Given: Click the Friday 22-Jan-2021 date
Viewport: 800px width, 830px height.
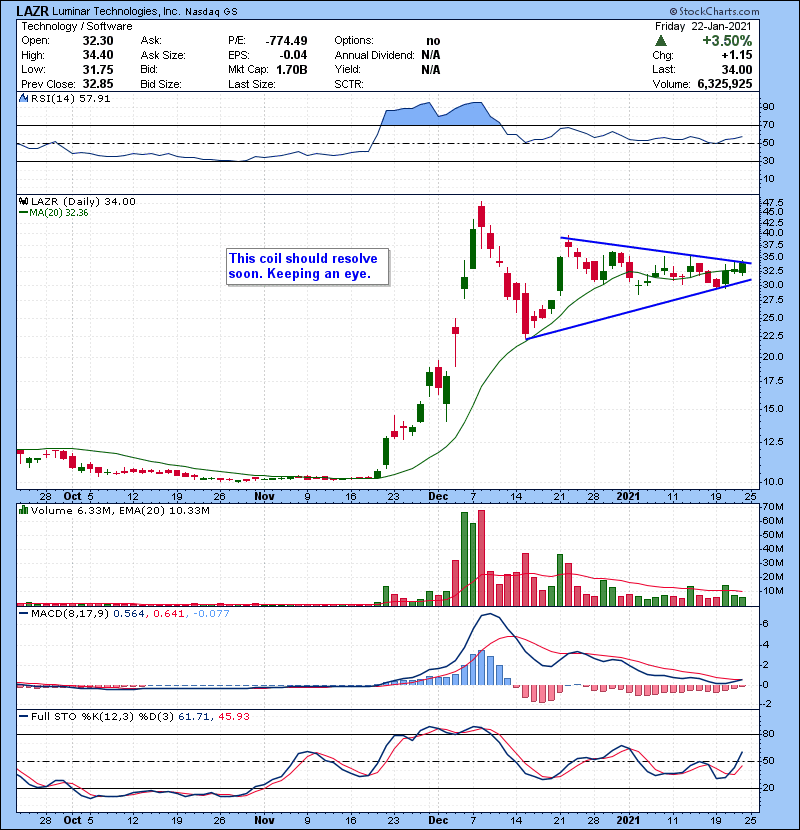Looking at the screenshot, I should point(703,26).
